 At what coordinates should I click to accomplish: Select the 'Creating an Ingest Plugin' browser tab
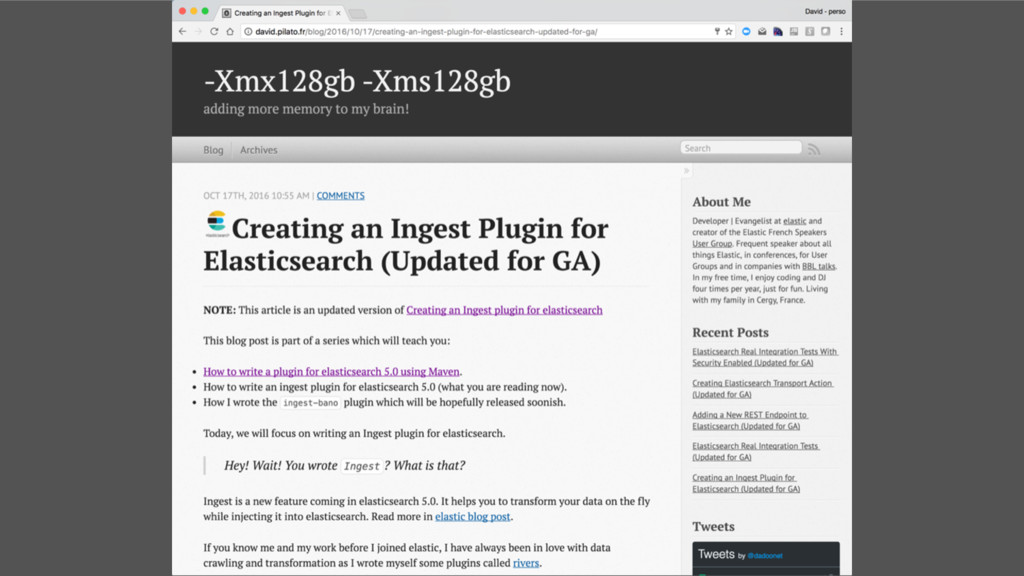click(281, 12)
